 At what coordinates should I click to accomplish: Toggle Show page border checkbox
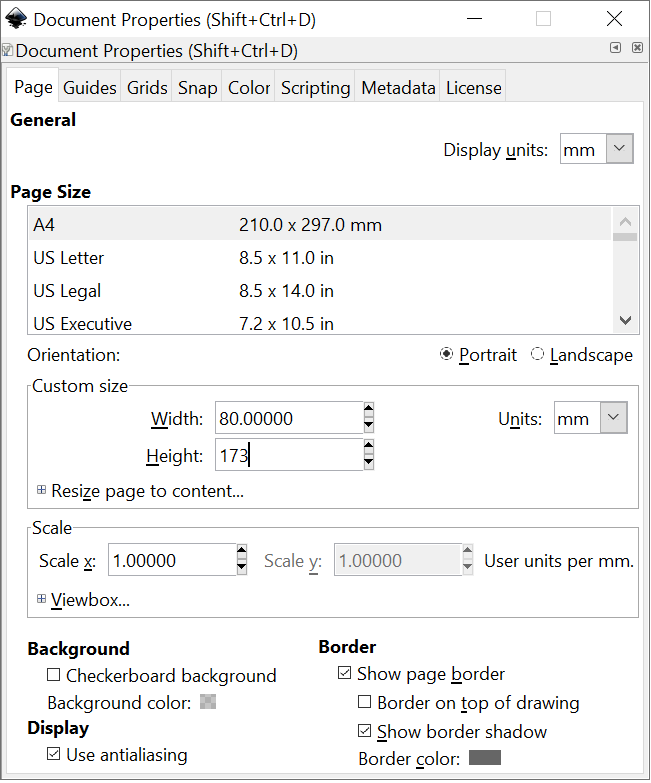[x=344, y=673]
